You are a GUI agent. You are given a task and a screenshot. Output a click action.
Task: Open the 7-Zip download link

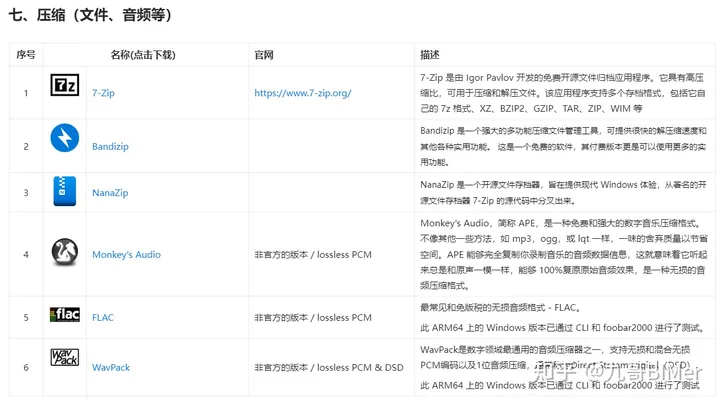click(103, 93)
